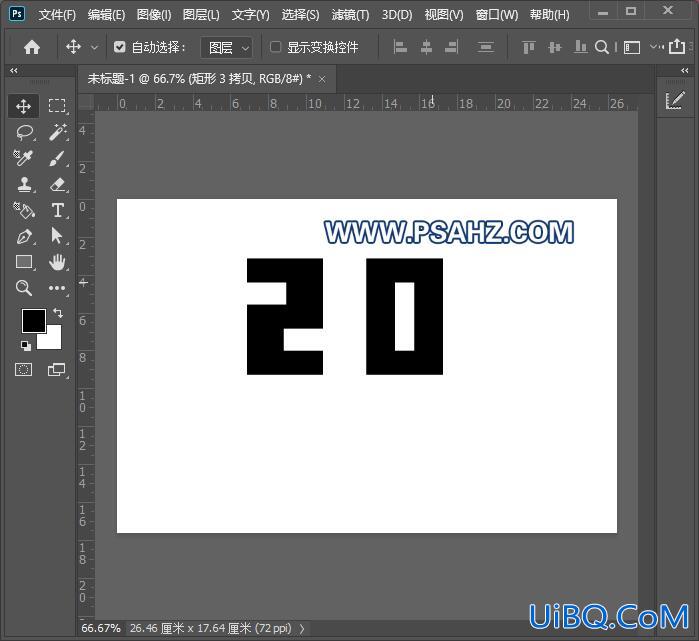Open the 3D(D) menu

[x=397, y=15]
